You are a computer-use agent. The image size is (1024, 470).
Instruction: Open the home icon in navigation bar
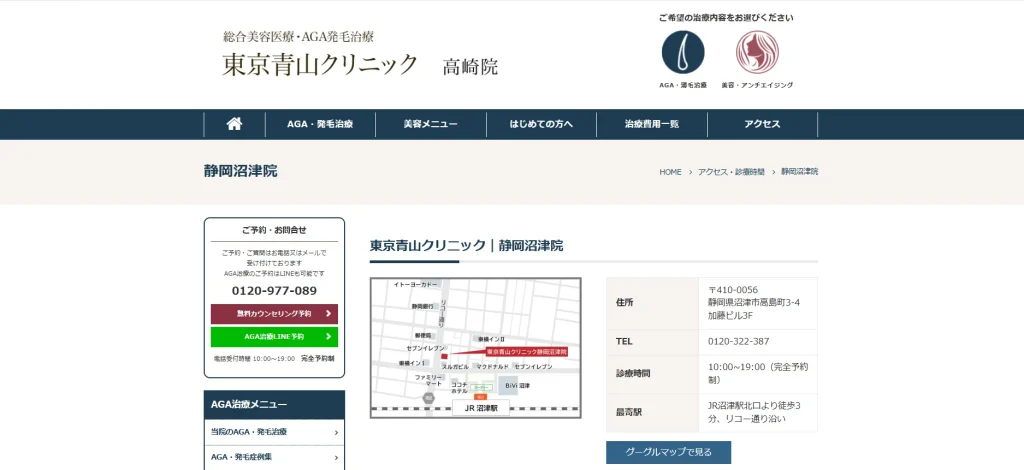tap(234, 124)
